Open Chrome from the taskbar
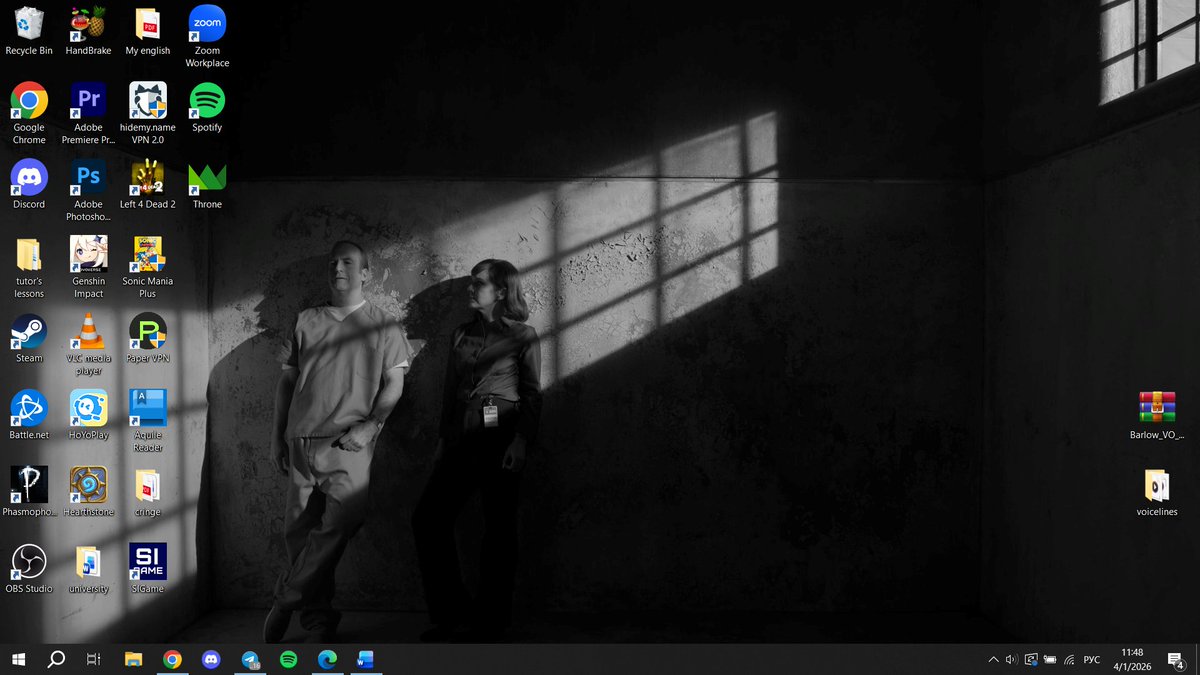1200x675 pixels. (172, 659)
